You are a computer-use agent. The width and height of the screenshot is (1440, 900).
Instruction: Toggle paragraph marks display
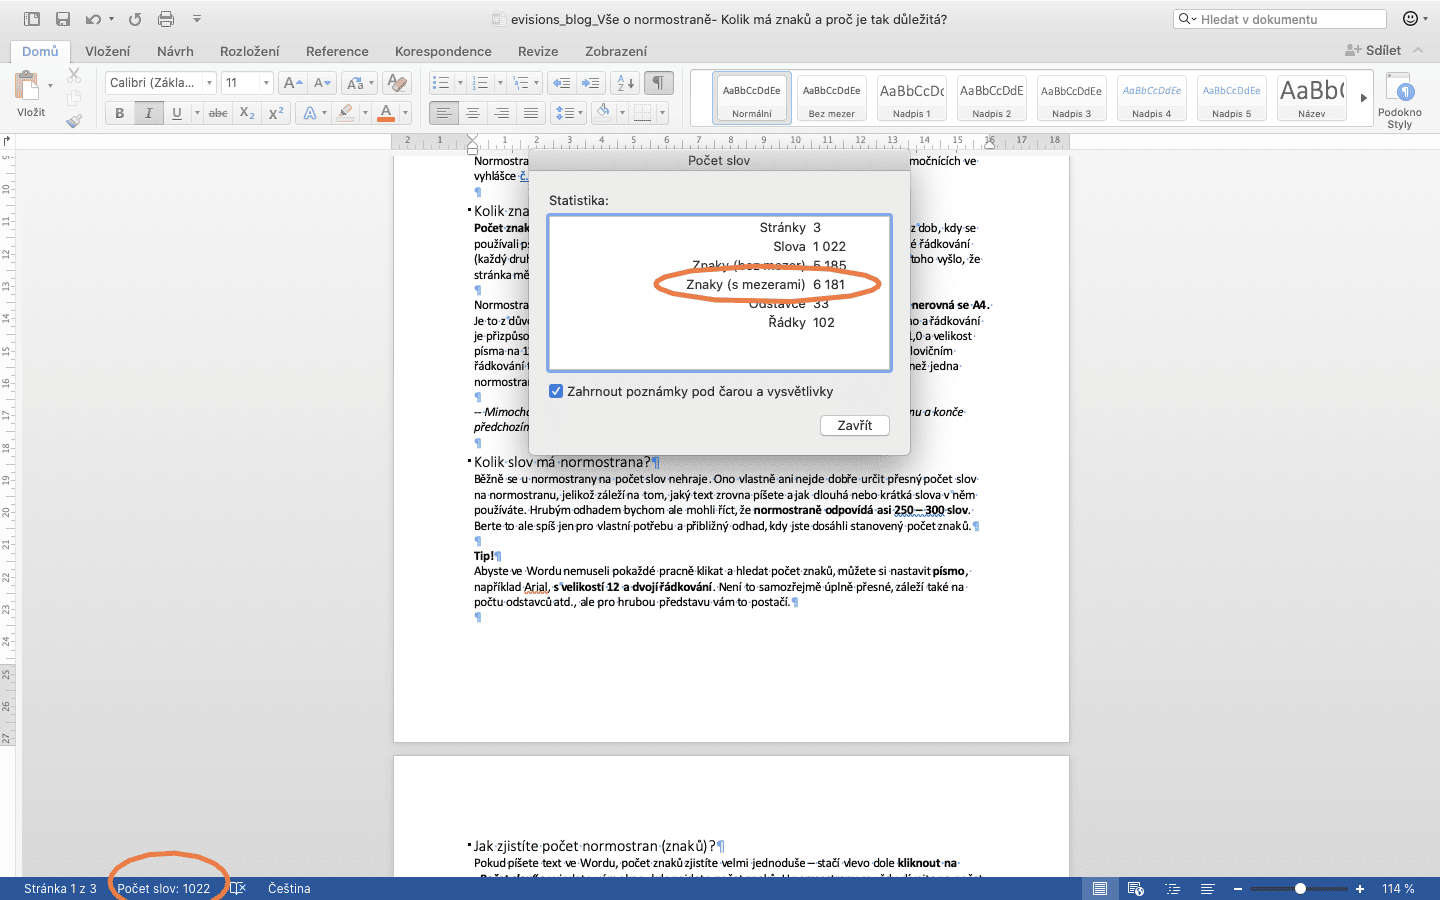pos(658,83)
